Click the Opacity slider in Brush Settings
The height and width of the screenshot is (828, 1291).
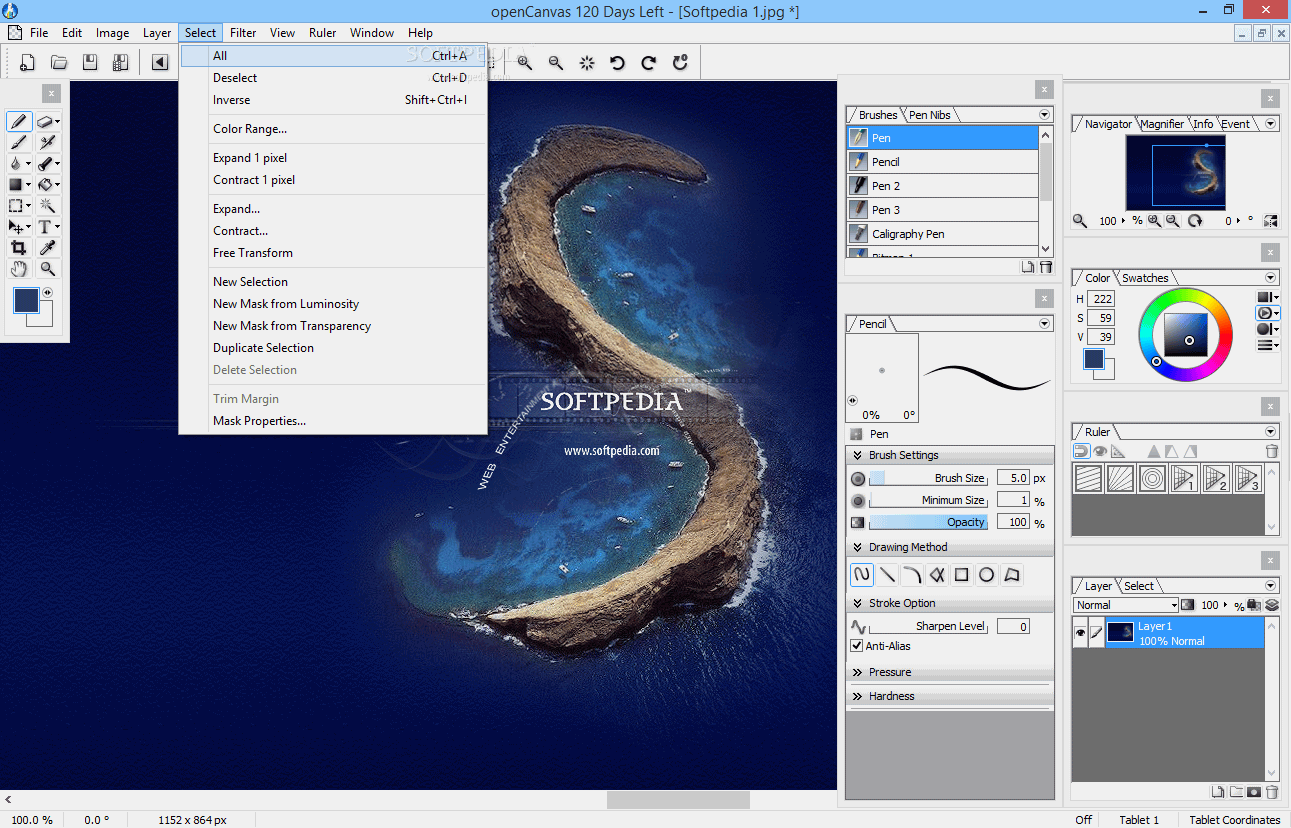point(929,522)
